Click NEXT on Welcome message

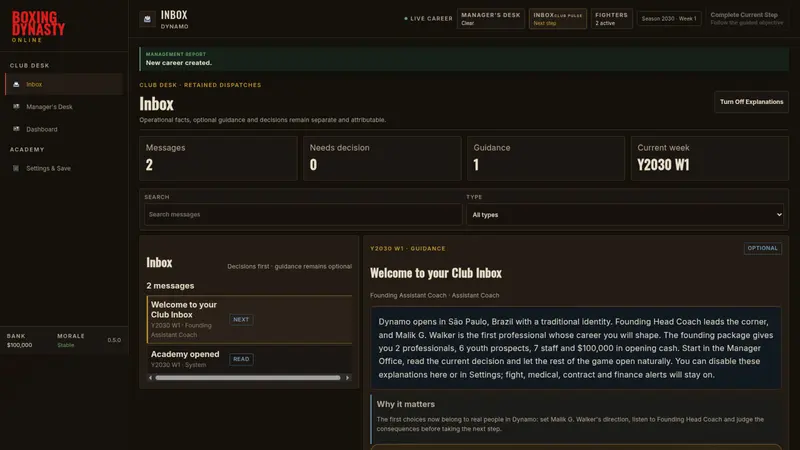[241, 319]
